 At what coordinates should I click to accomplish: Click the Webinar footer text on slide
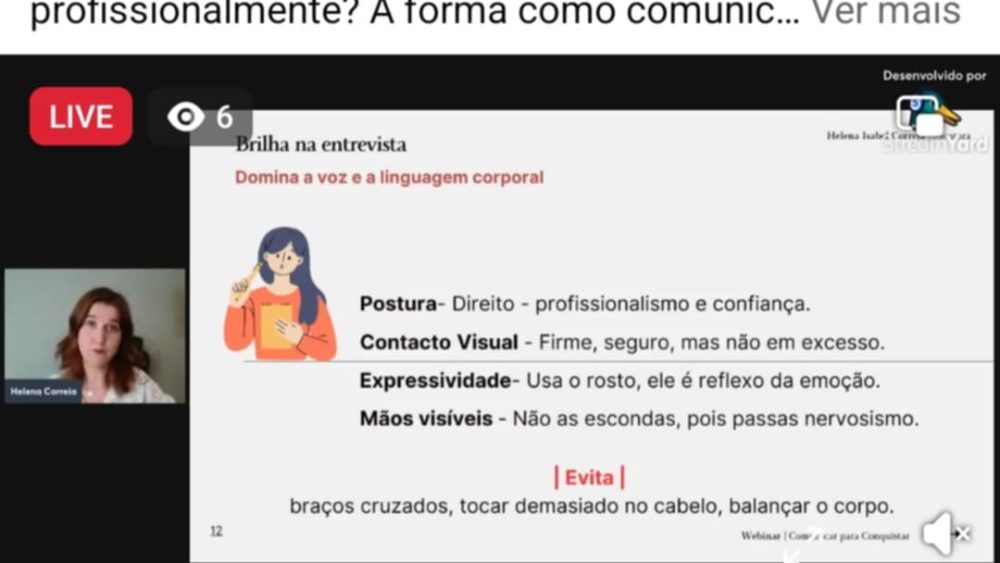[x=825, y=536]
